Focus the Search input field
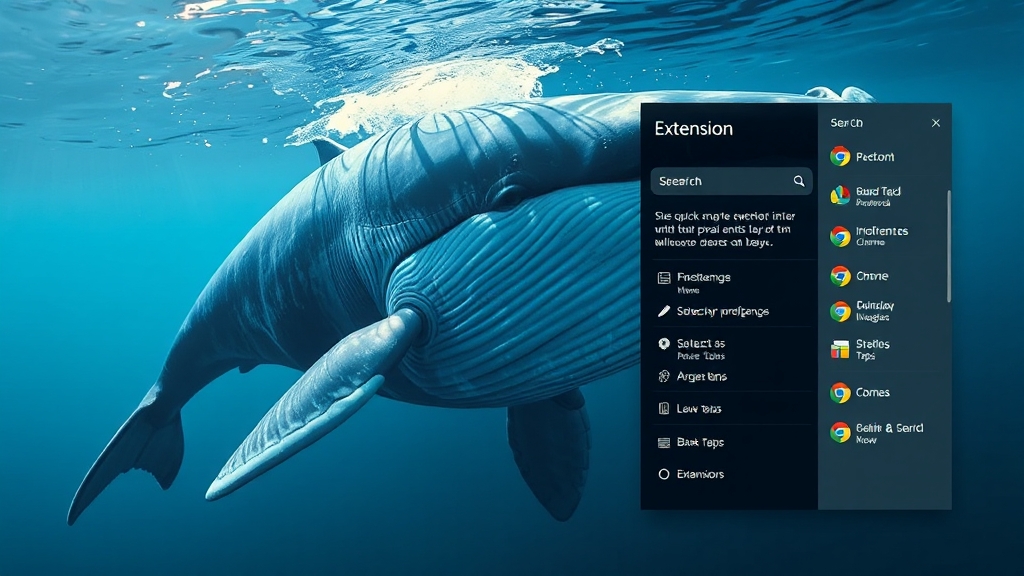Screen dimensions: 1024x576 pyautogui.click(x=720, y=181)
